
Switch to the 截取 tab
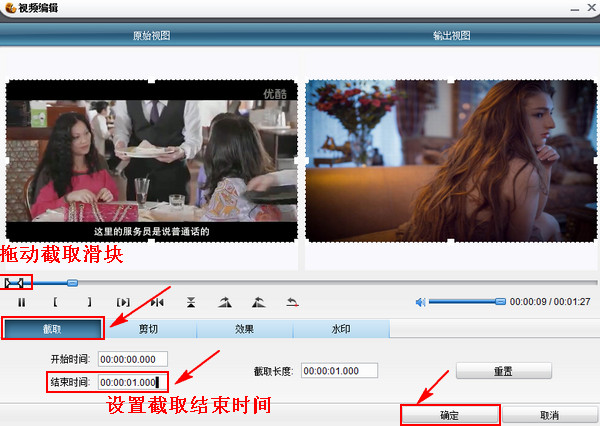click(x=52, y=329)
